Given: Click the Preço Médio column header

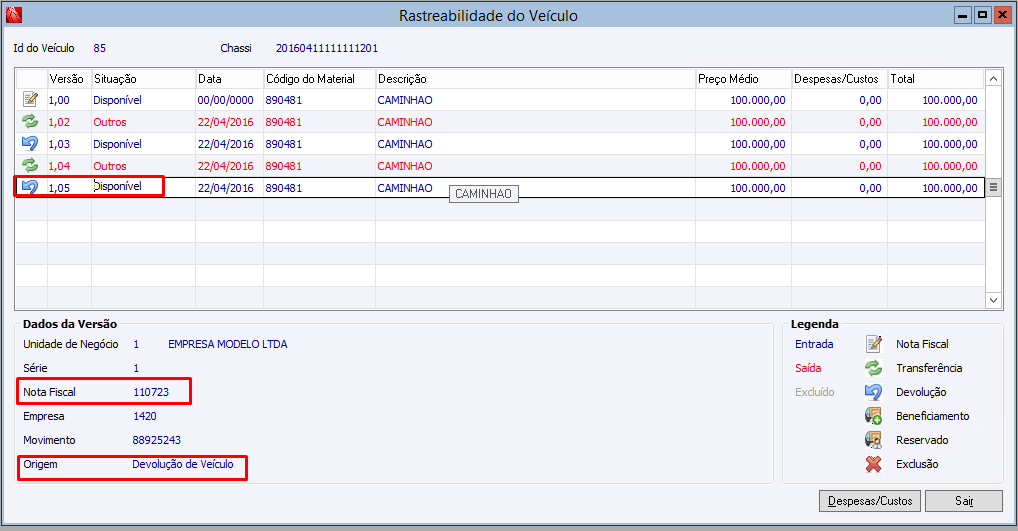Looking at the screenshot, I should 743,79.
